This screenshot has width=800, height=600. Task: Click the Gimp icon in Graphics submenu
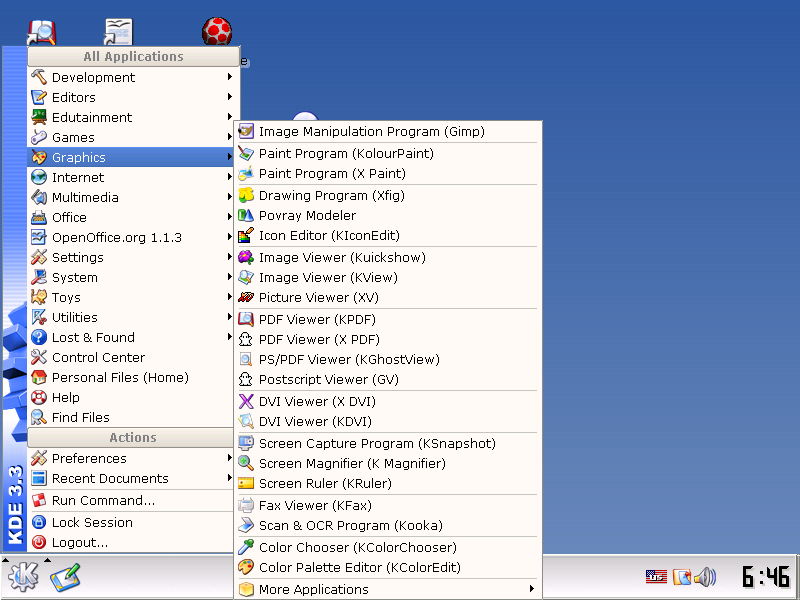(246, 132)
